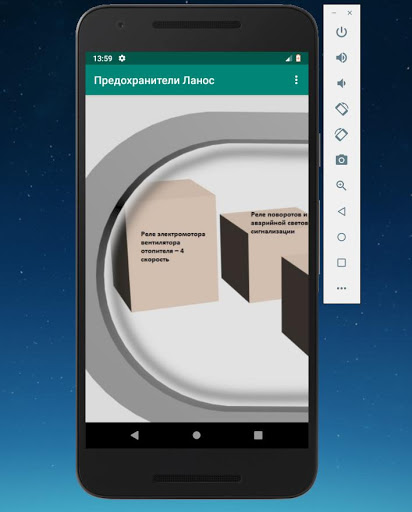This screenshot has height=512, width=412.
Task: Open extended controls via three dots
Action: pyautogui.click(x=341, y=288)
